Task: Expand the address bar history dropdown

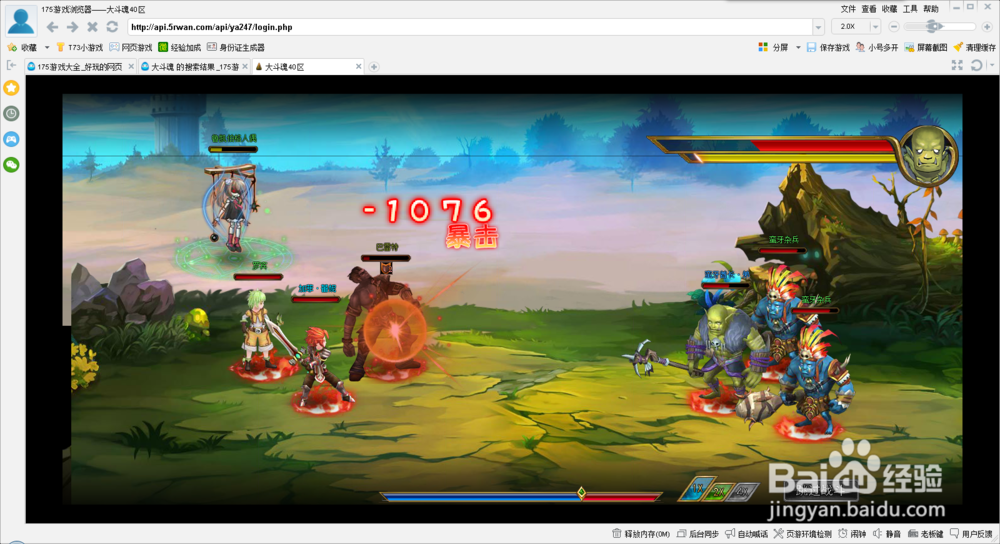Action: click(x=818, y=27)
